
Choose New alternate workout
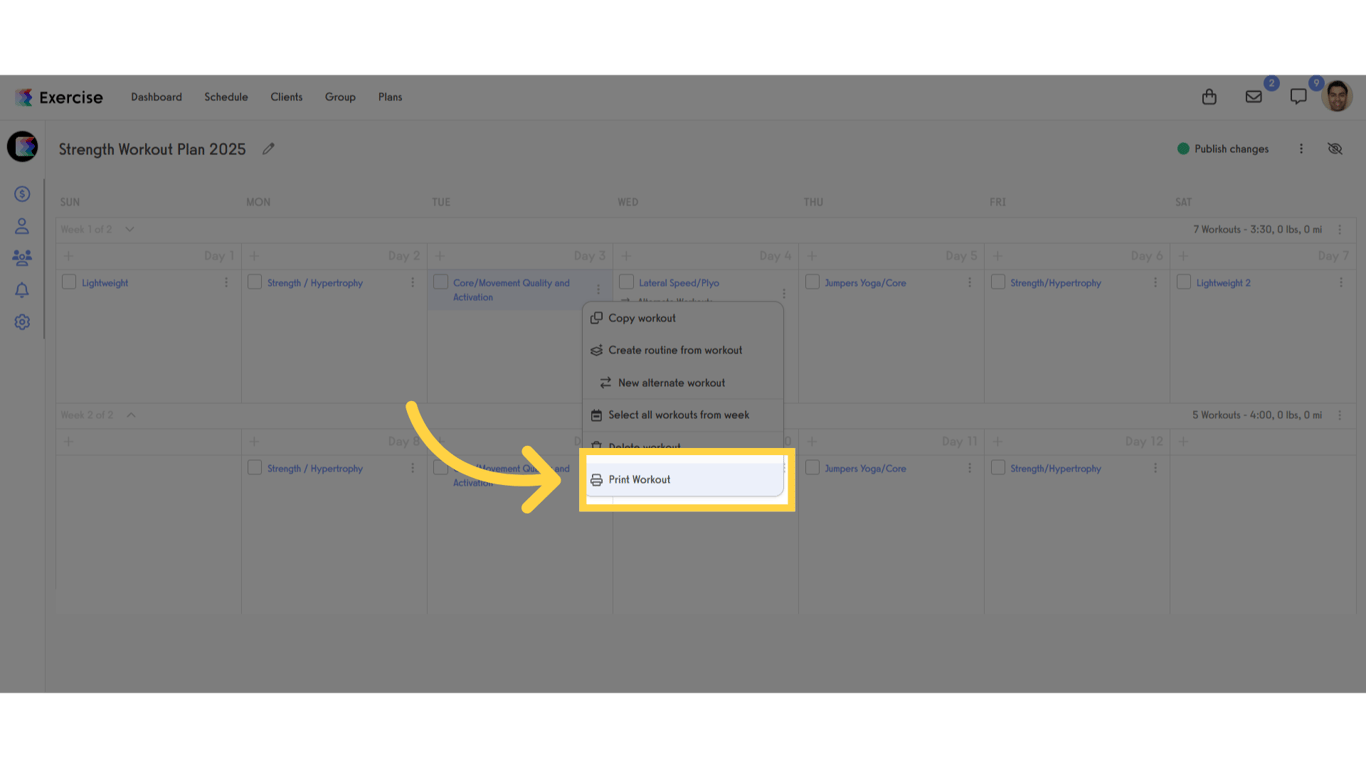pos(683,383)
